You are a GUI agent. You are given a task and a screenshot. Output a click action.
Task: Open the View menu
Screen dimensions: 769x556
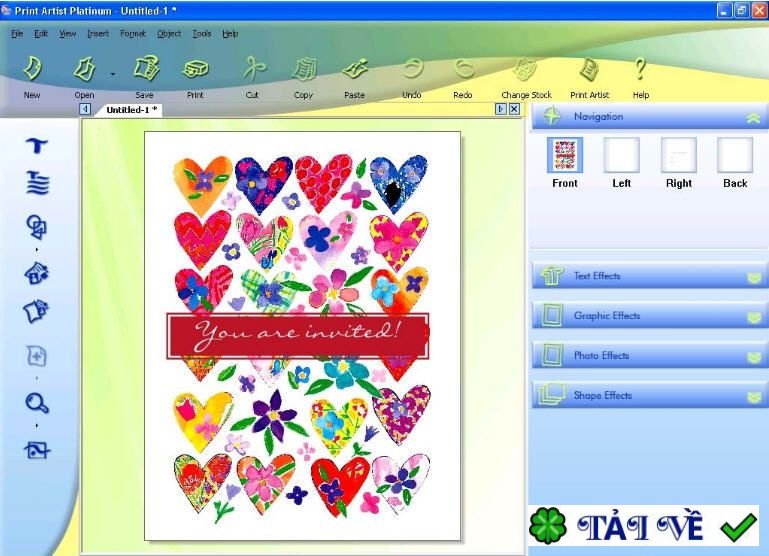68,33
